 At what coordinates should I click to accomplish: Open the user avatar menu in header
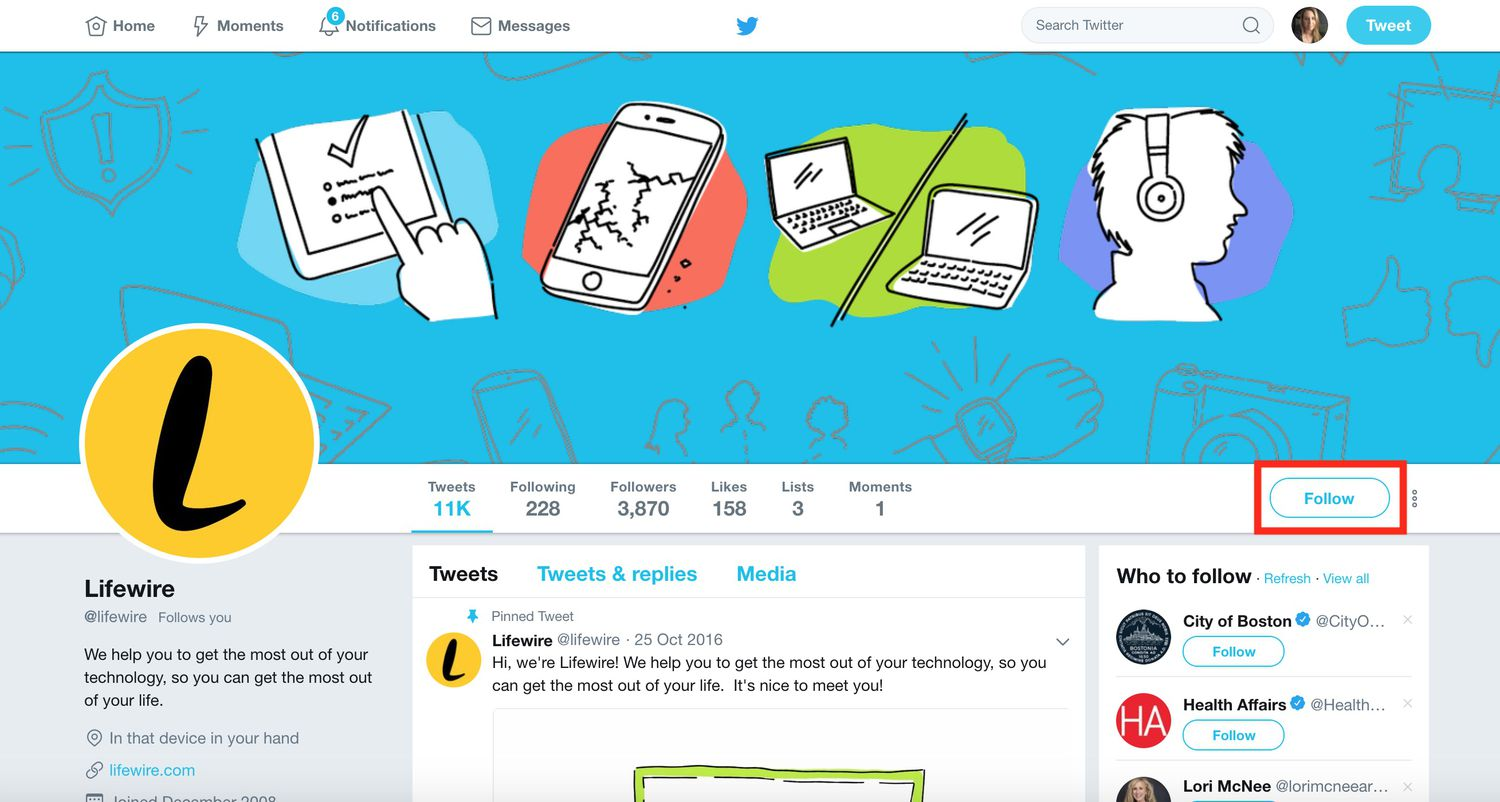1309,26
